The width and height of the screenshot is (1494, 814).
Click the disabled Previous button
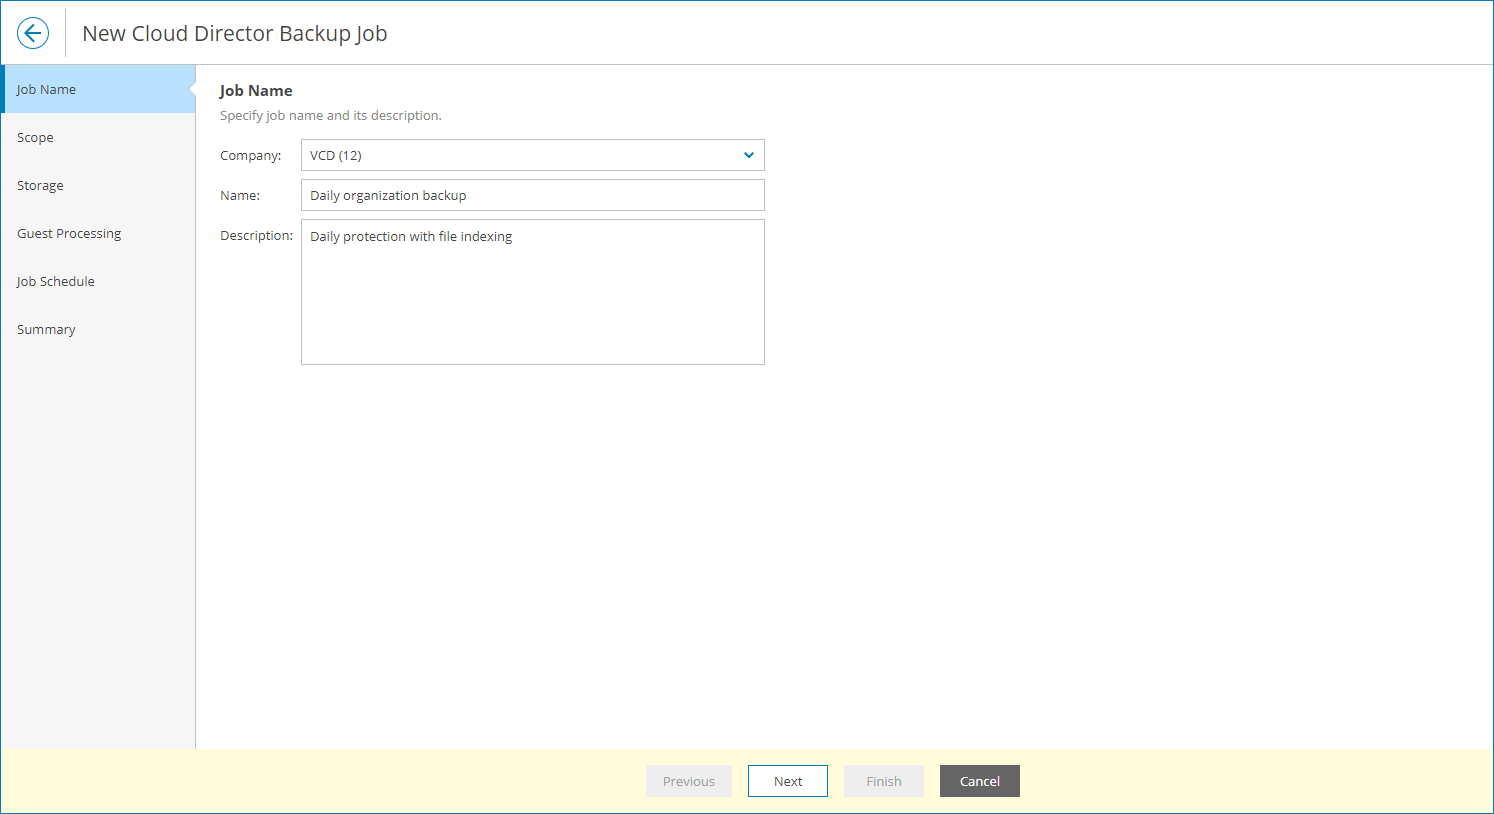pos(689,781)
